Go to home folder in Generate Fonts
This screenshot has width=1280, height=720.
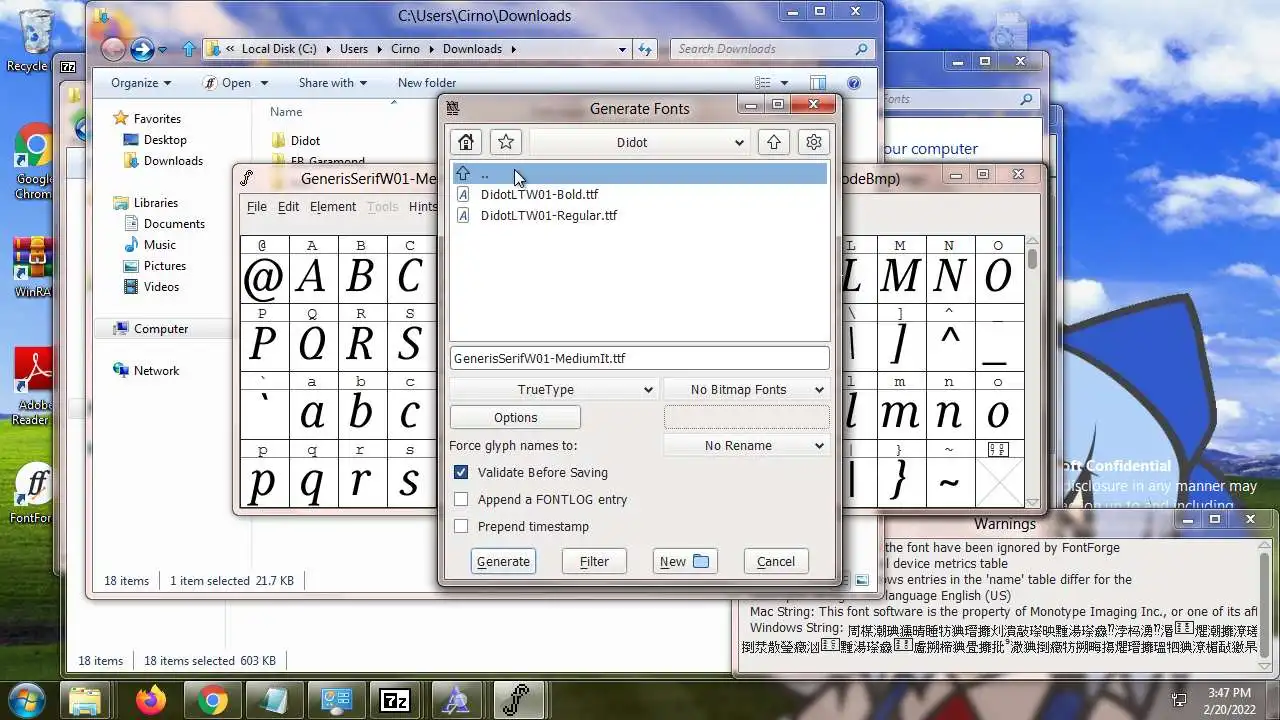click(x=466, y=142)
